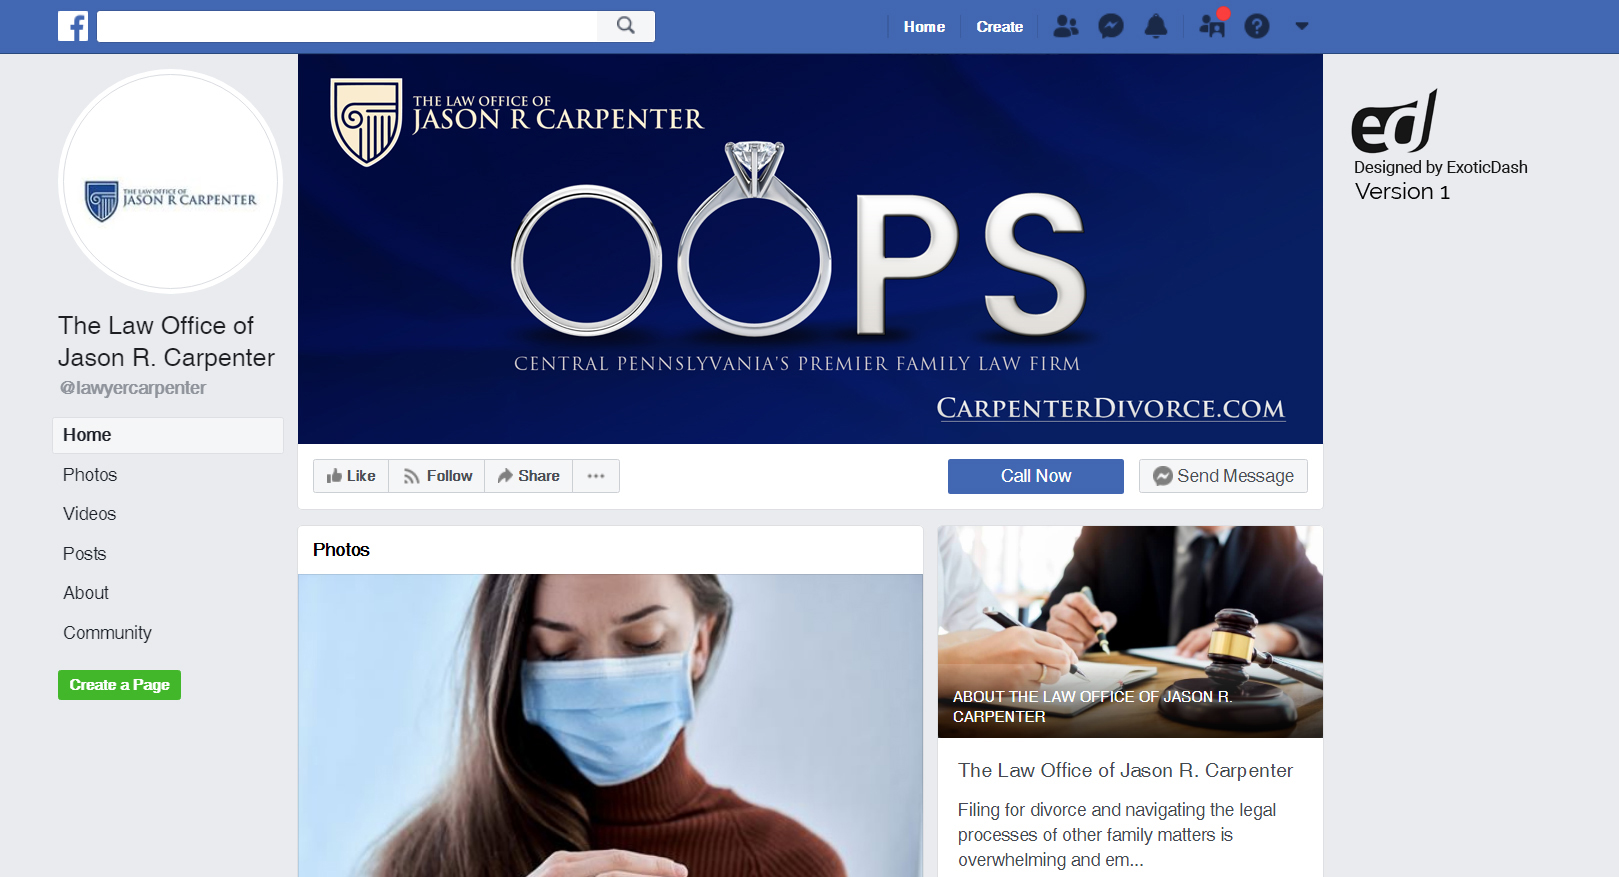This screenshot has width=1619, height=877.
Task: Click the Create a Page button
Action: (119, 685)
